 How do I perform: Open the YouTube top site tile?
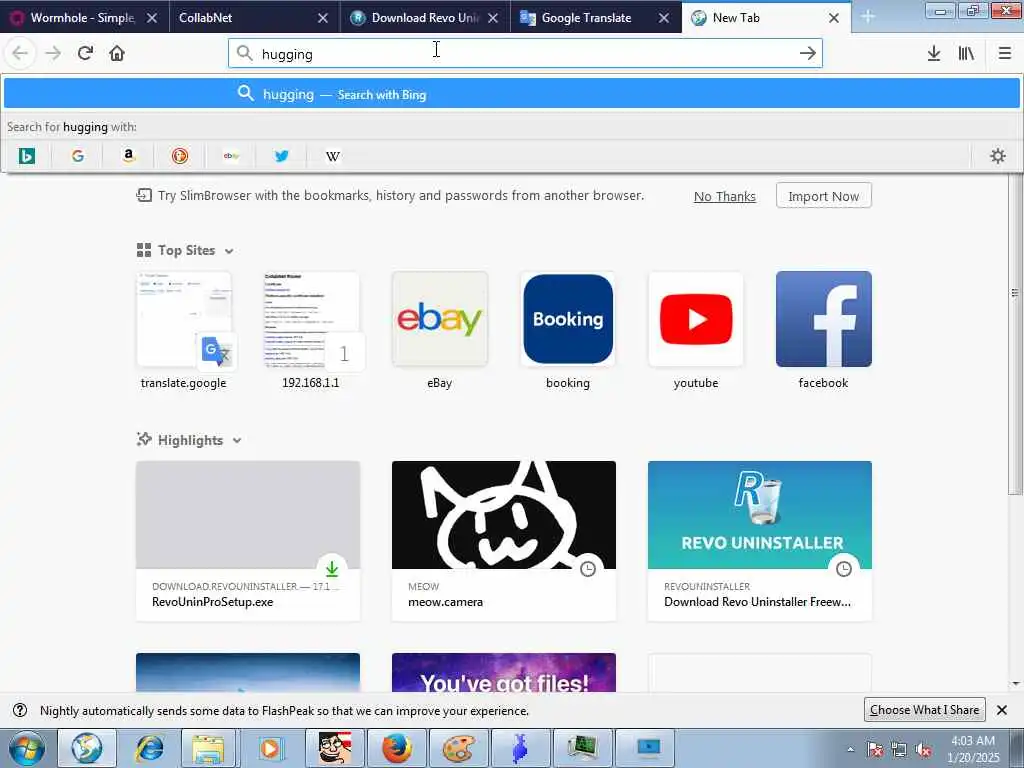pos(696,332)
